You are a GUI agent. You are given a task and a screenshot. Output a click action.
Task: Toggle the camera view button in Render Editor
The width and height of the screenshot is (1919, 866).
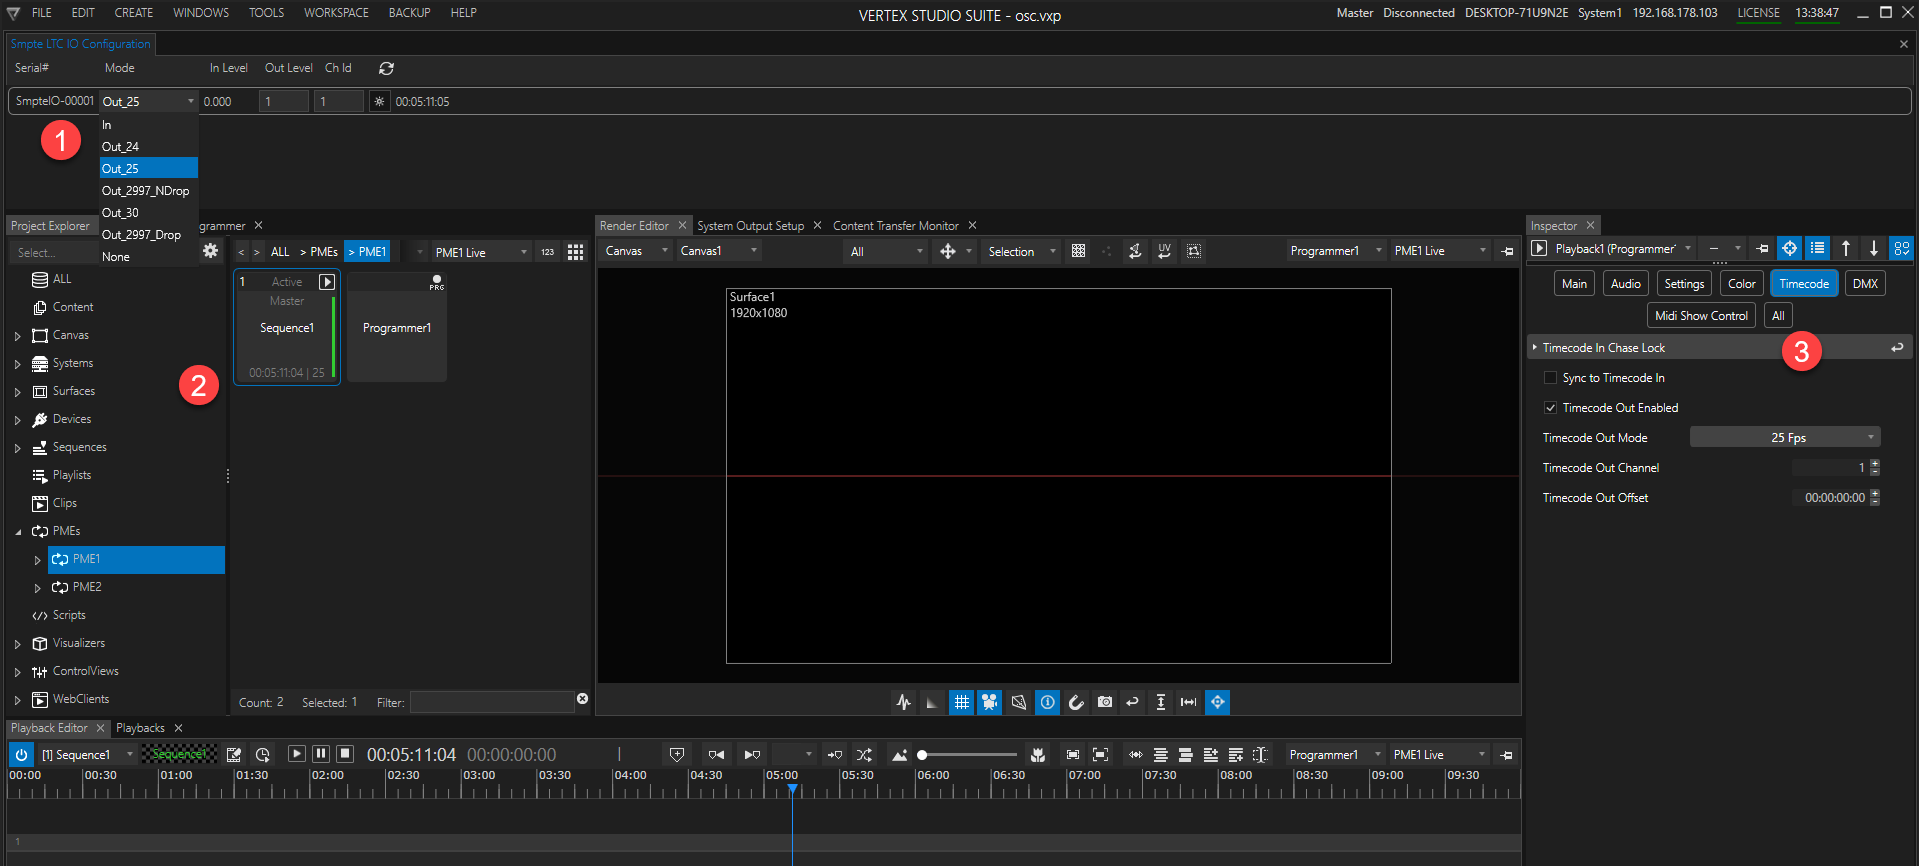(x=990, y=702)
